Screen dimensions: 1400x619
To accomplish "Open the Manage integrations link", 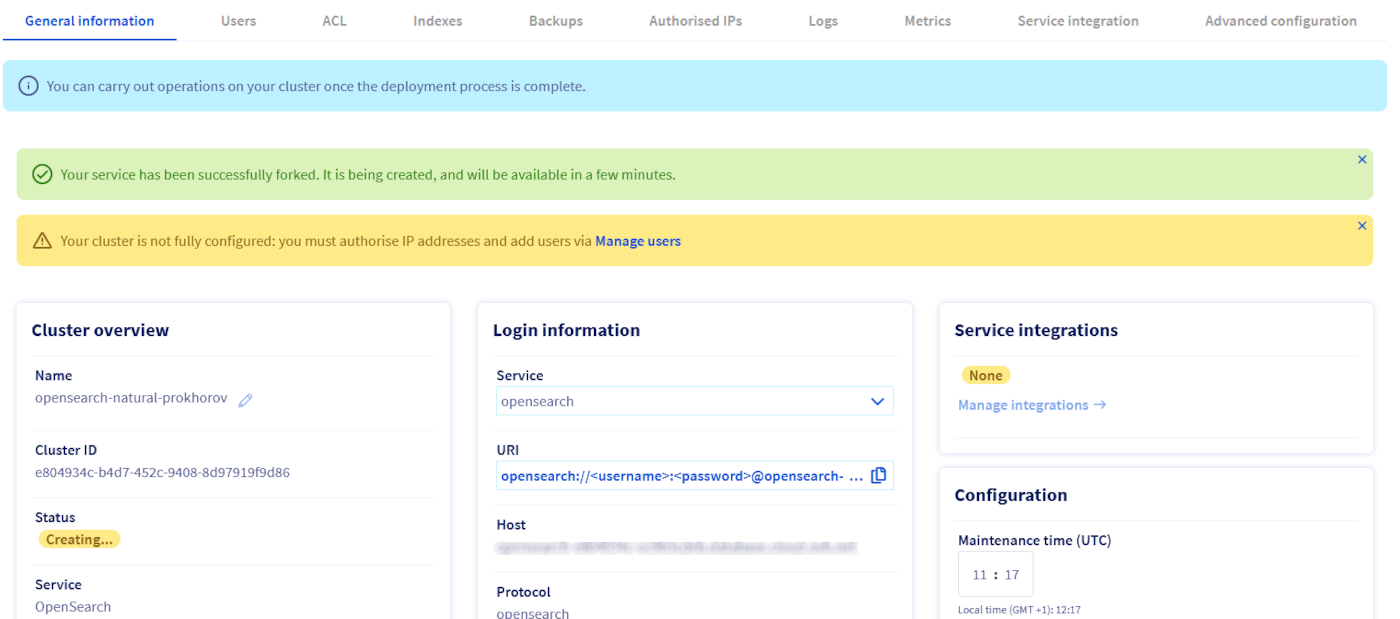I will tap(1031, 405).
